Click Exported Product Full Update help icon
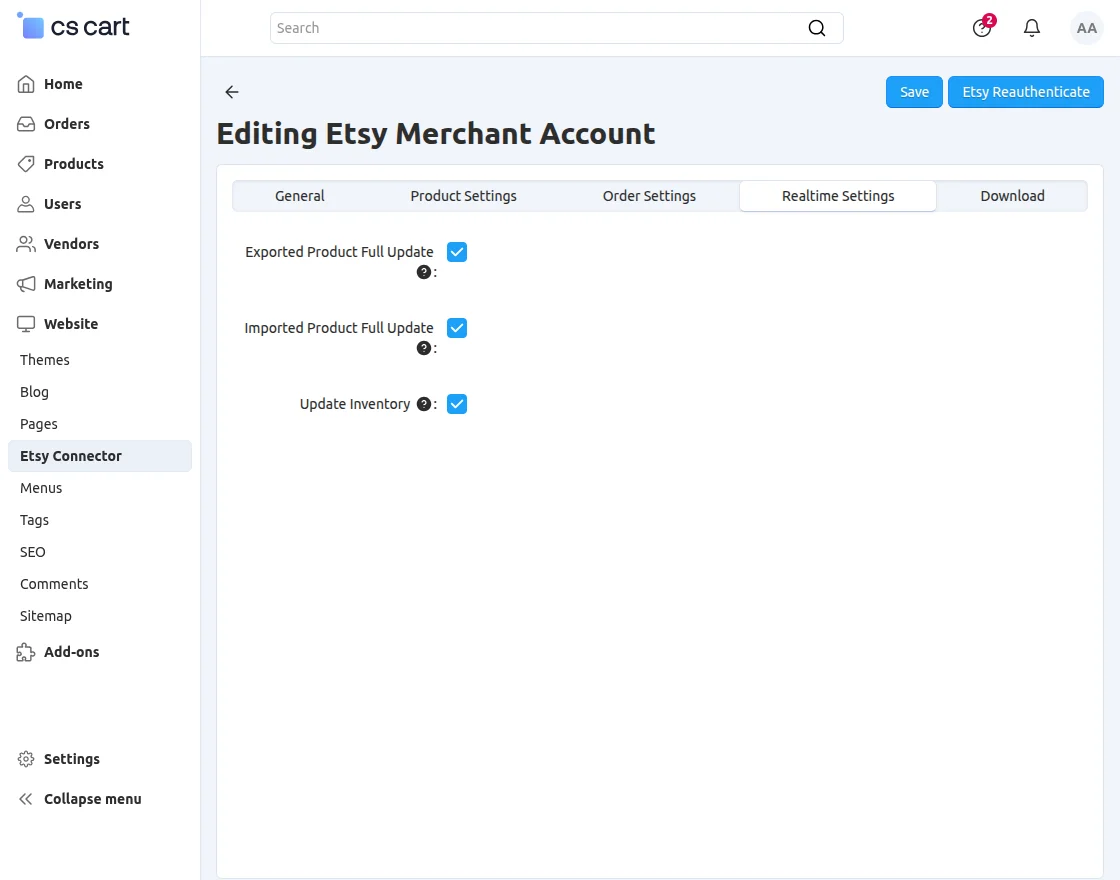Screen dimensions: 1120x880 click(424, 272)
